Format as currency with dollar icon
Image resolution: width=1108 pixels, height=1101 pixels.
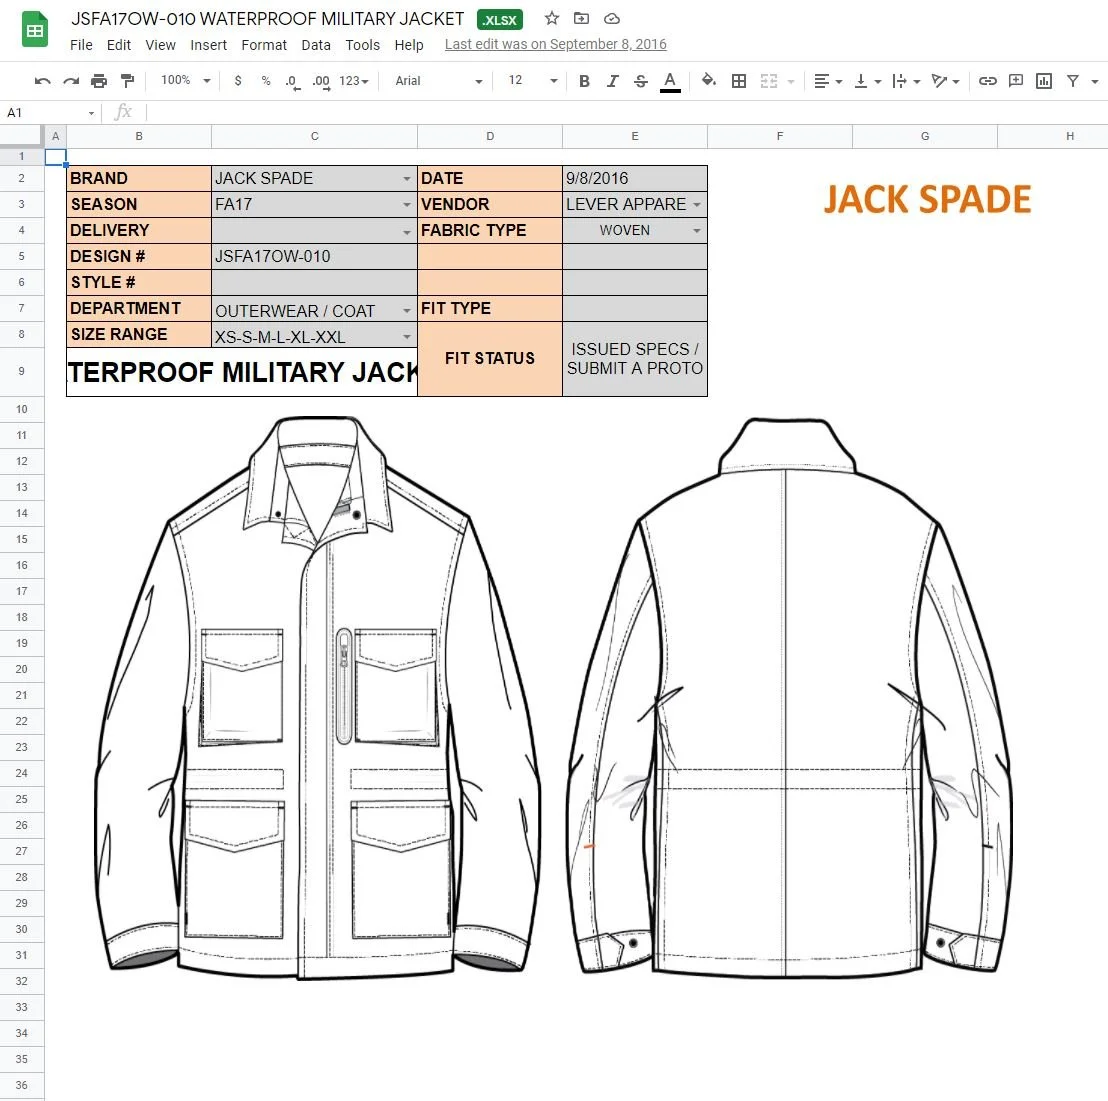click(238, 81)
